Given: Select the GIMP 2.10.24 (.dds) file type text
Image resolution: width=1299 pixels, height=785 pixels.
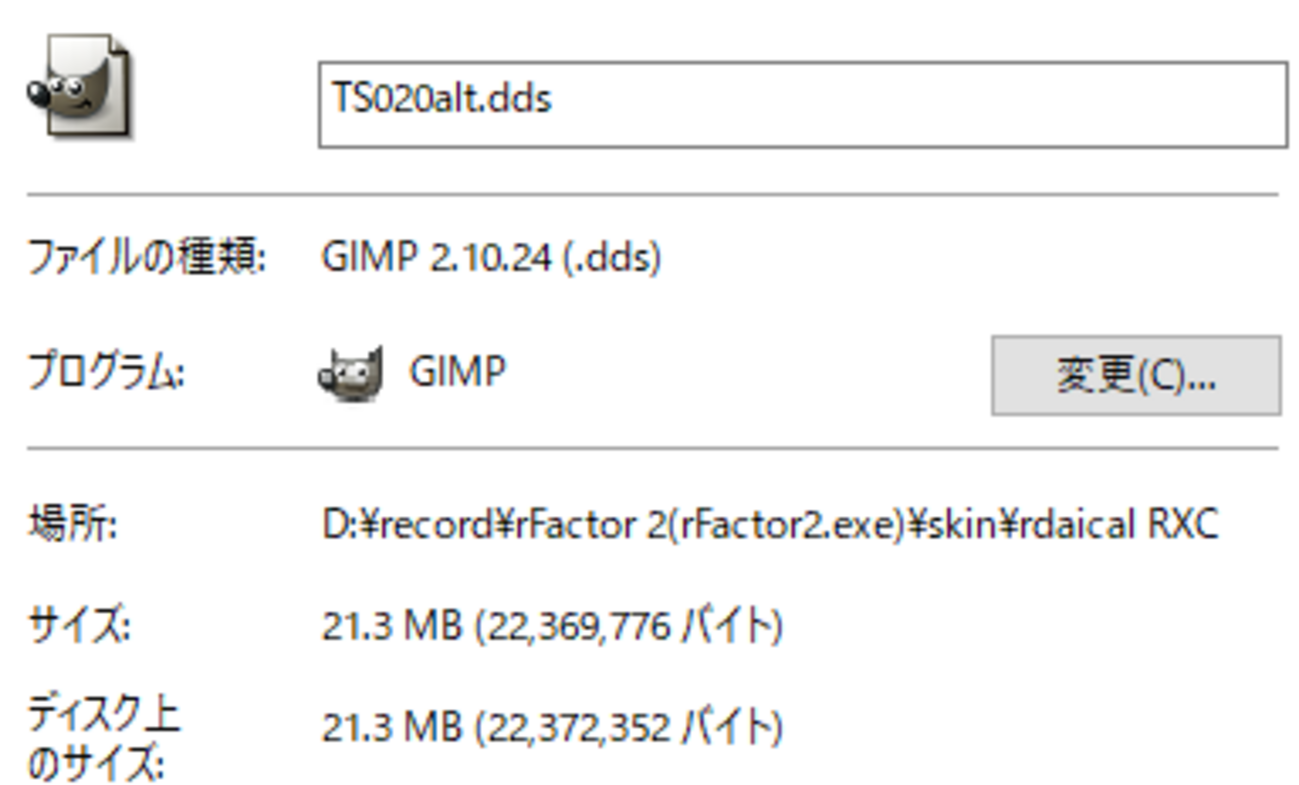Looking at the screenshot, I should coord(491,258).
